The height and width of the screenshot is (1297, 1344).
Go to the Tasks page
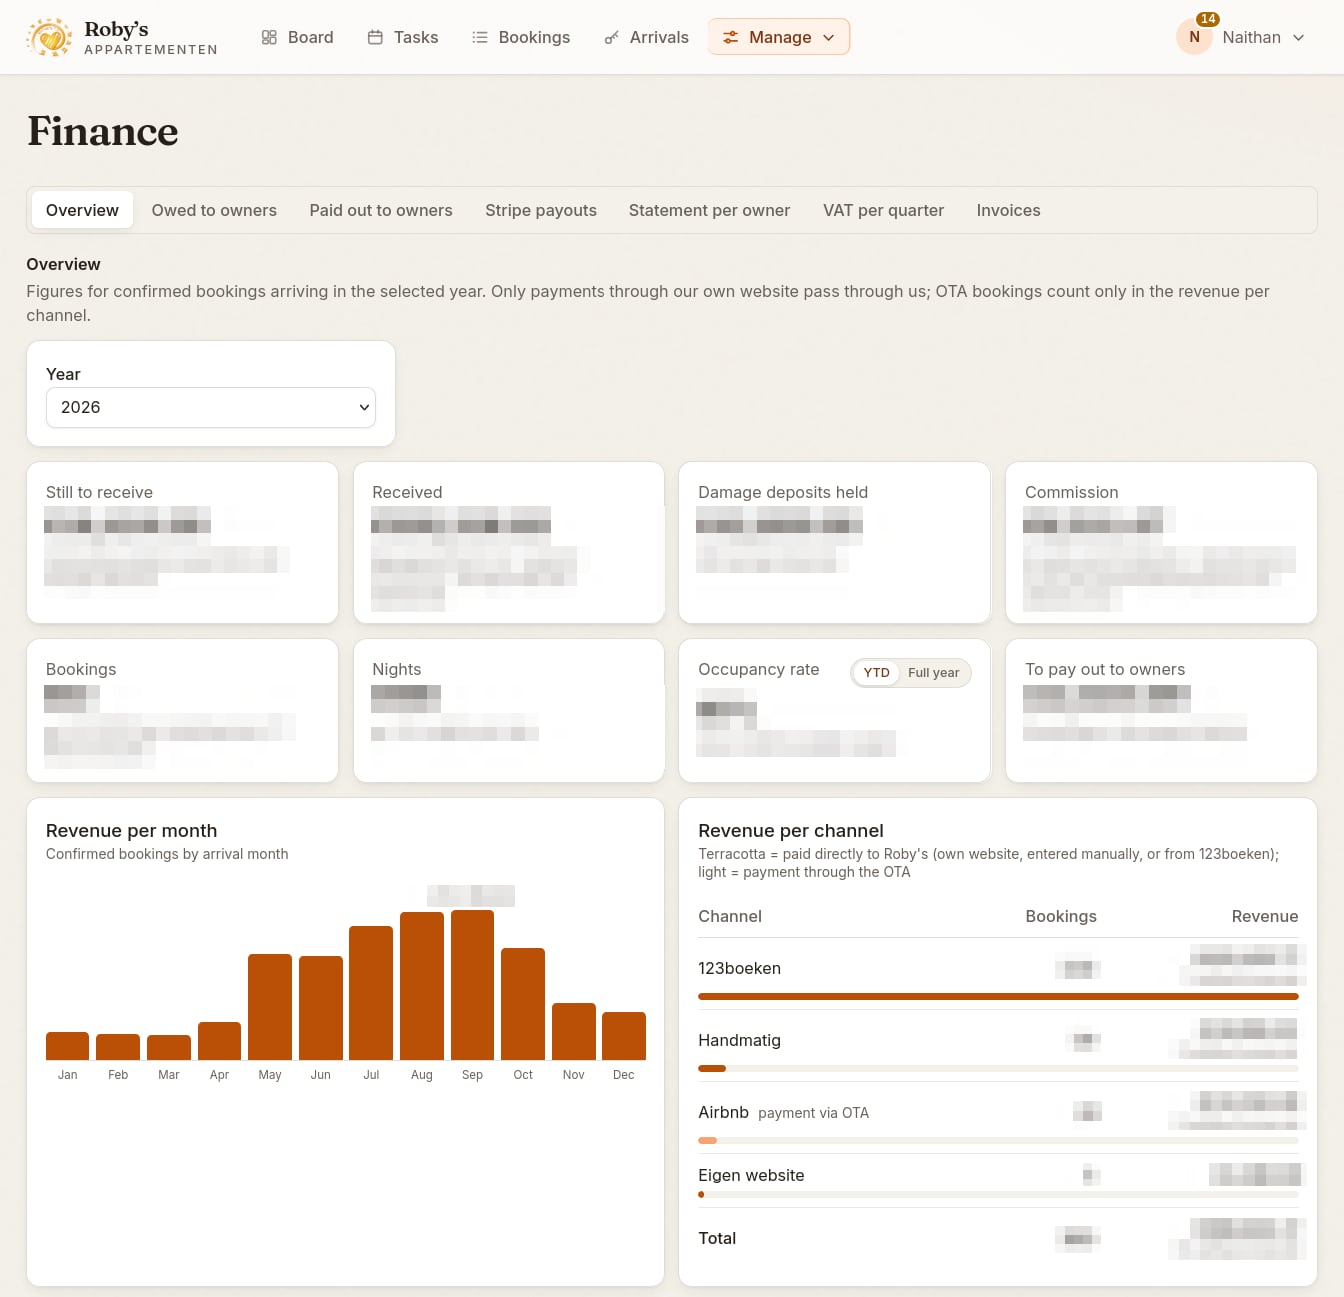pyautogui.click(x=403, y=37)
